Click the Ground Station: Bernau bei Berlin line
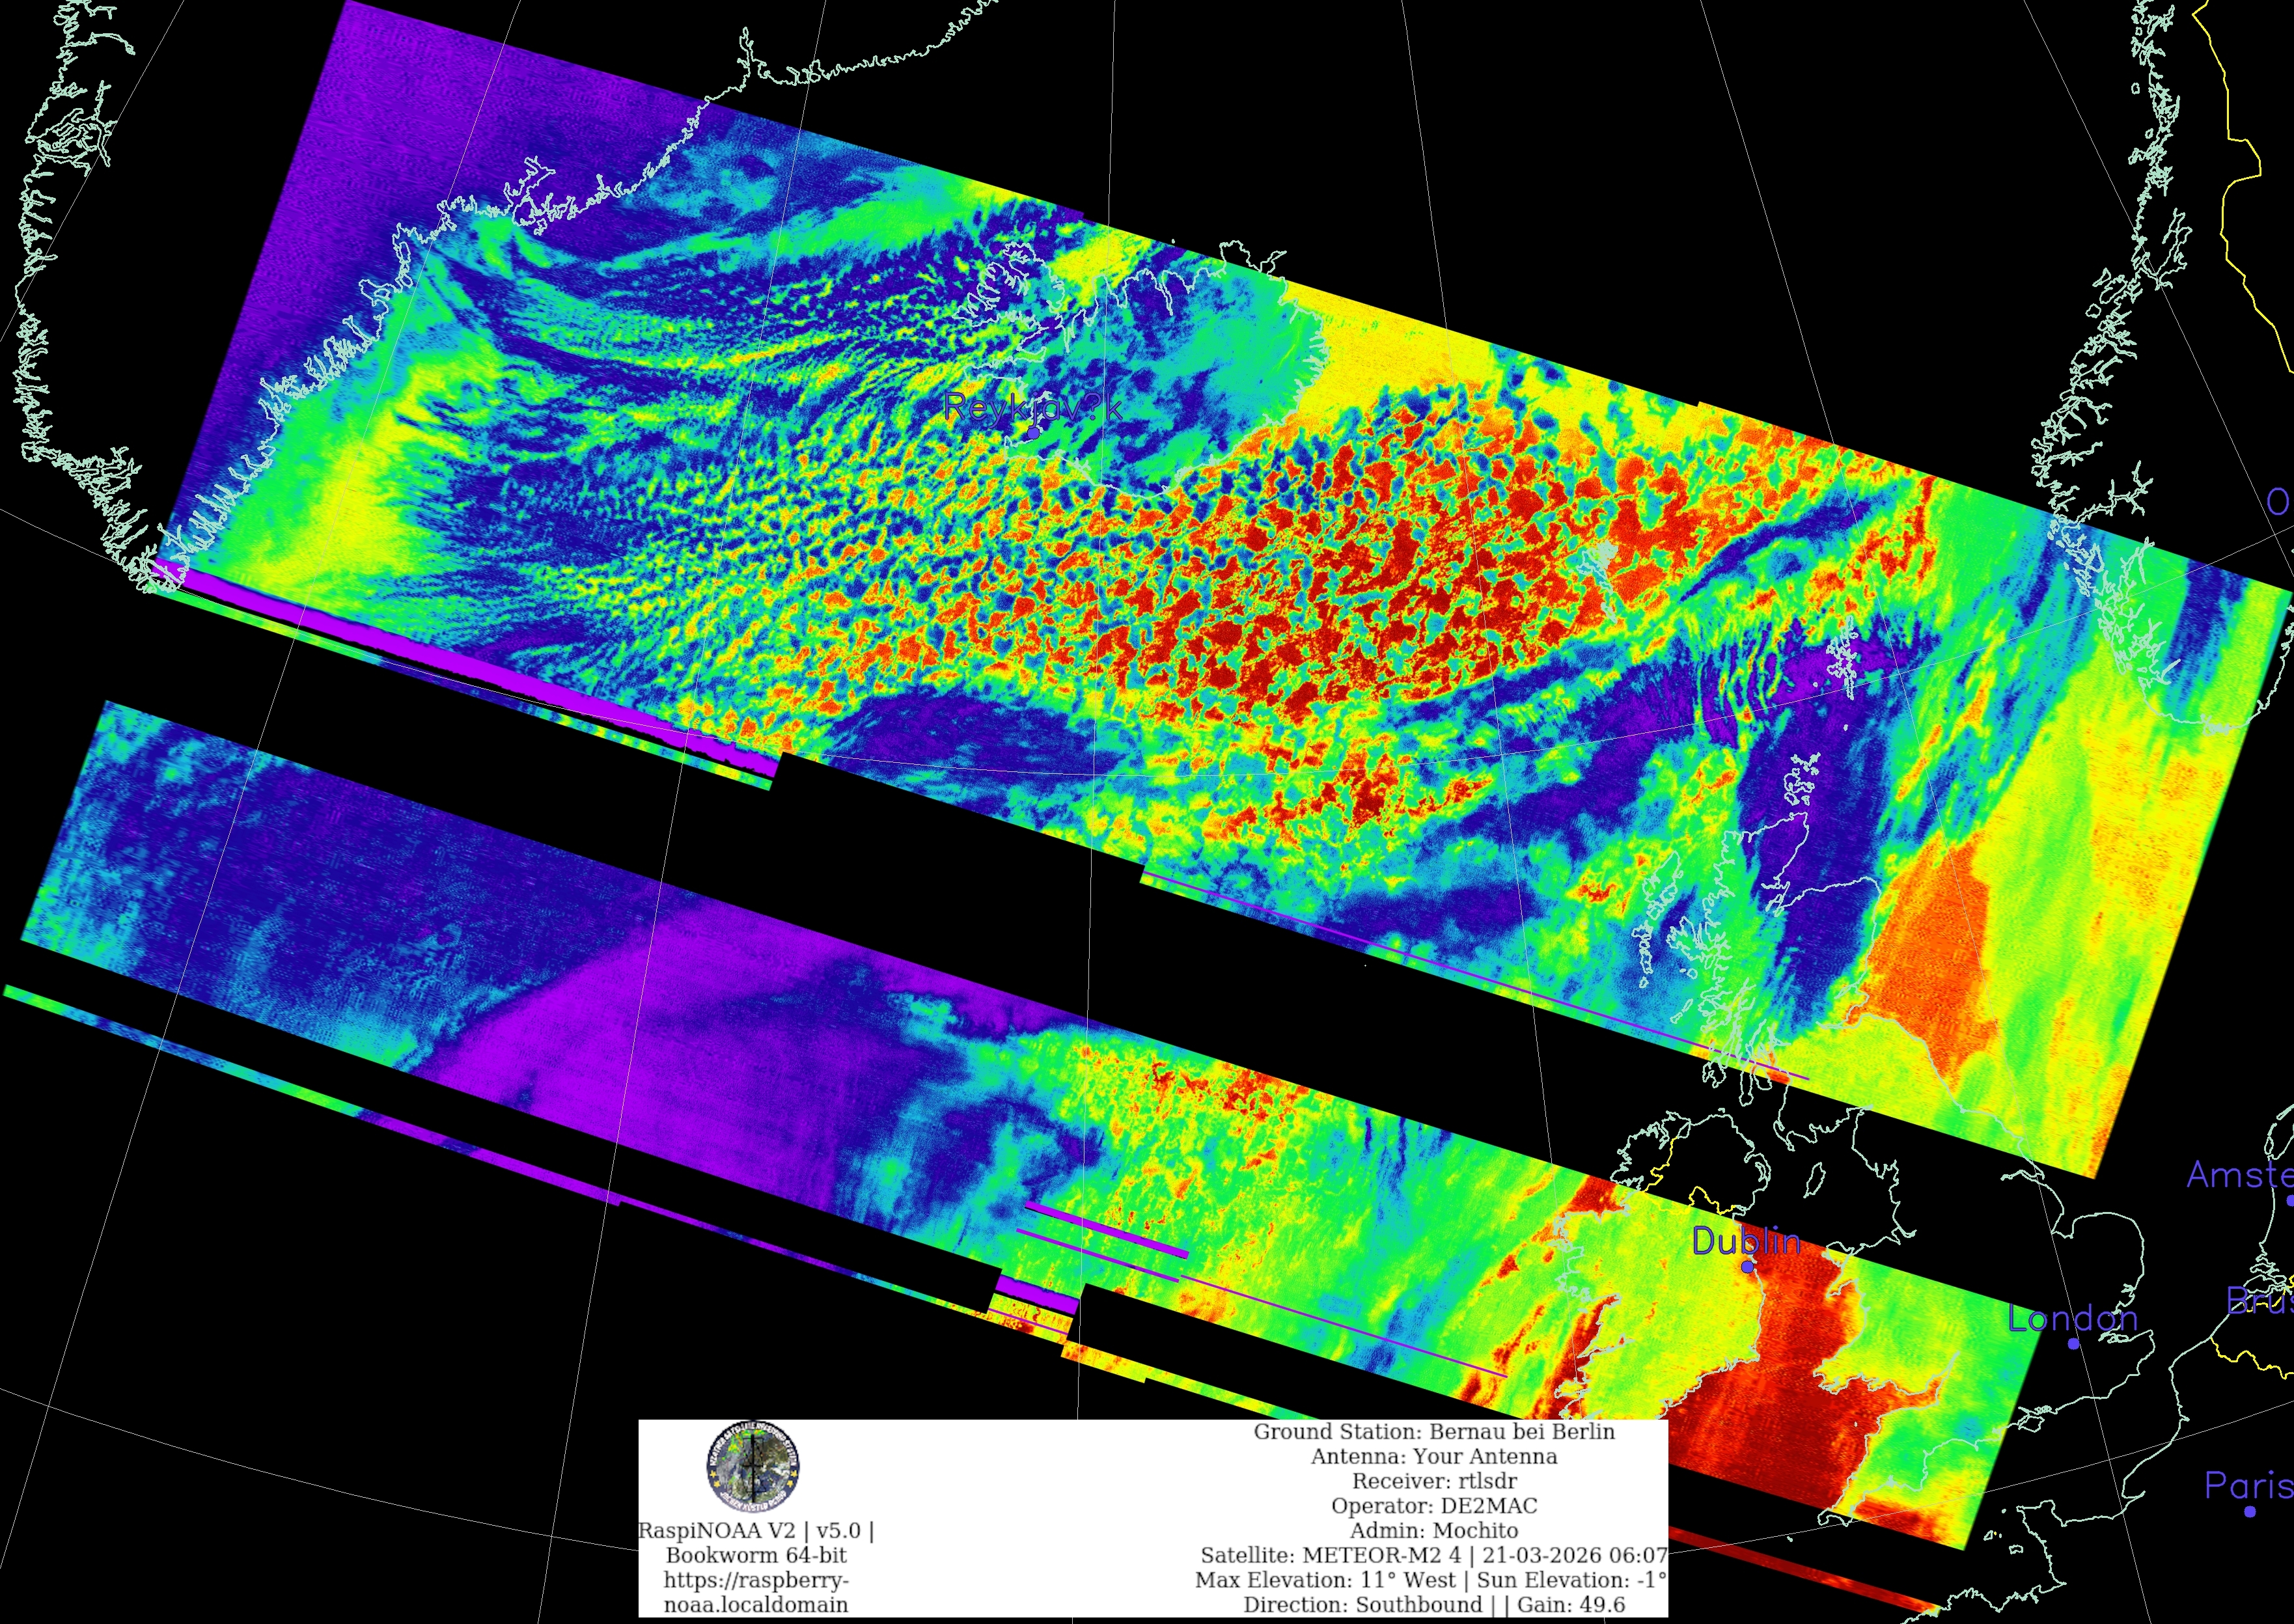 (x=1433, y=1431)
